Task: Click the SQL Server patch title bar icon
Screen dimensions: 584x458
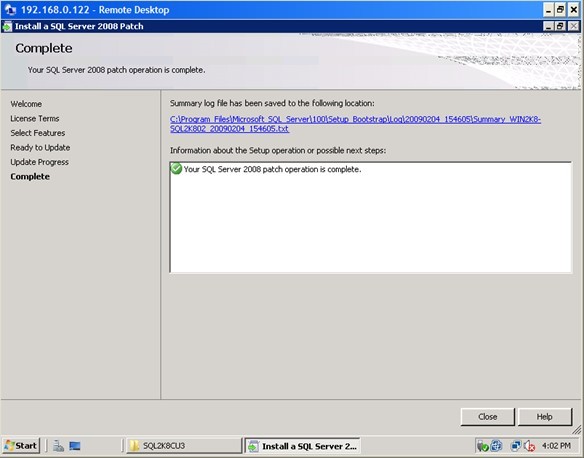Action: (7, 26)
